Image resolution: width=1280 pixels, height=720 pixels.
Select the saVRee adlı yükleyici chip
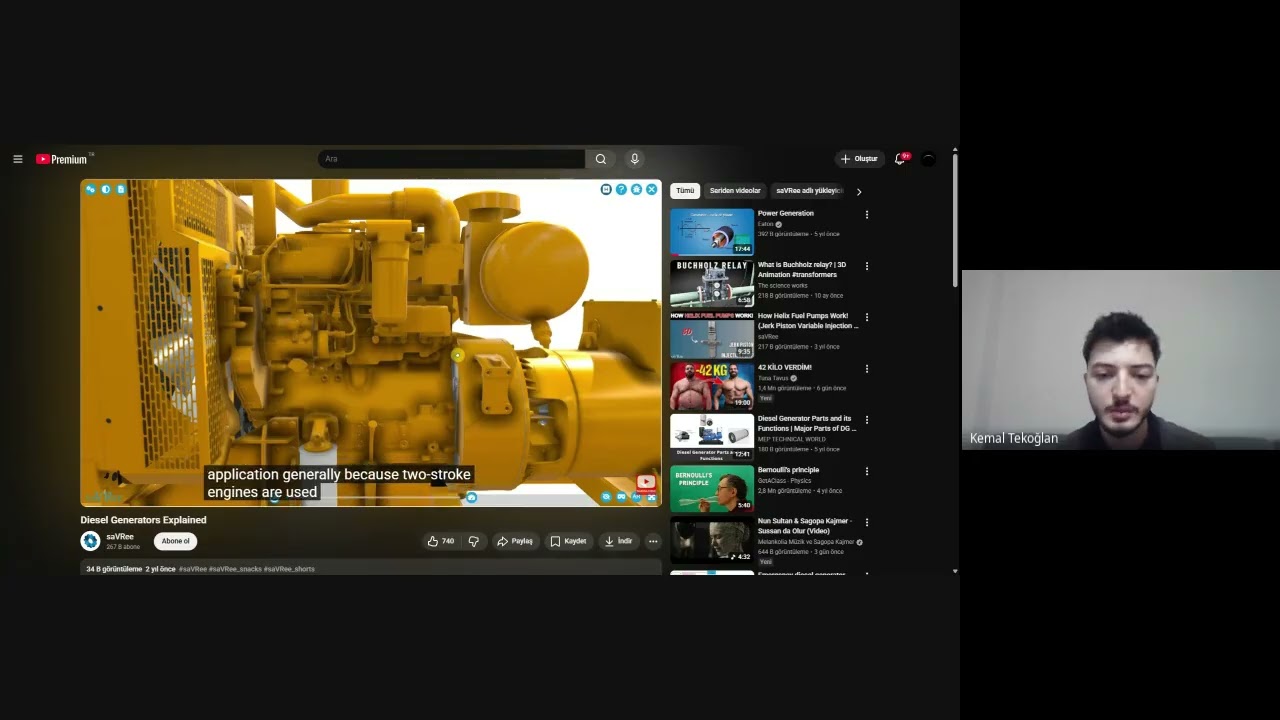809,190
